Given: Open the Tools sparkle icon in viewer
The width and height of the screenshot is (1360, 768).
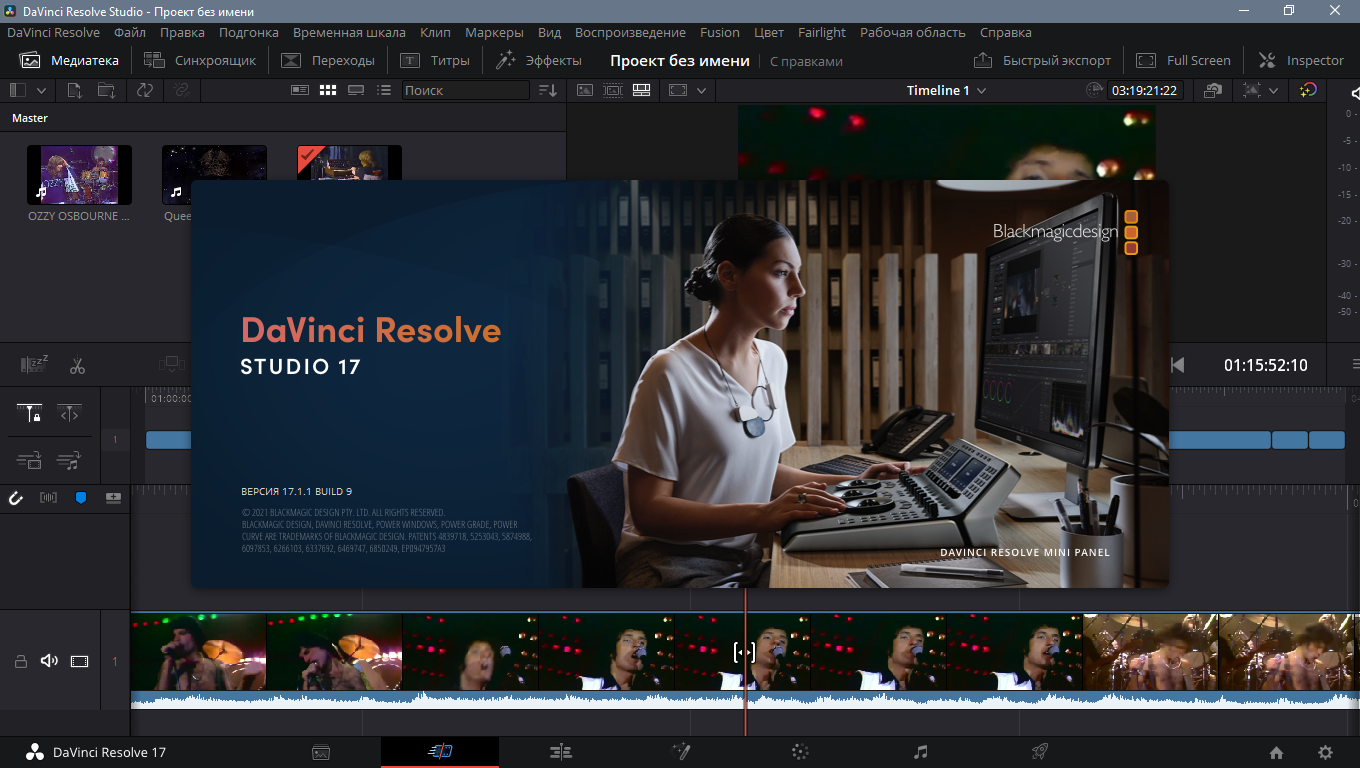Looking at the screenshot, I should click(1308, 90).
